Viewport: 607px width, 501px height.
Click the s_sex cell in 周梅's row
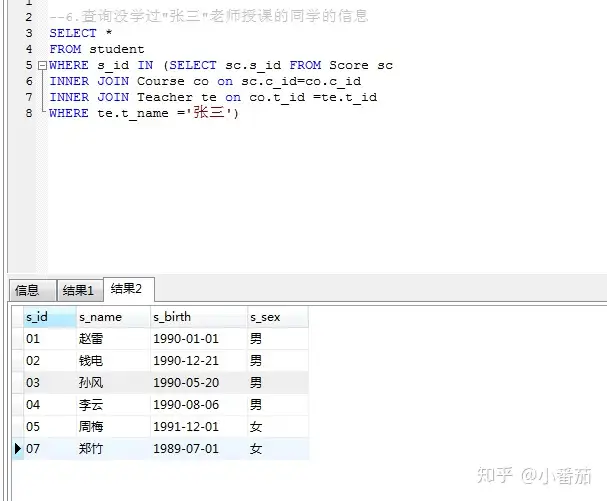point(278,427)
